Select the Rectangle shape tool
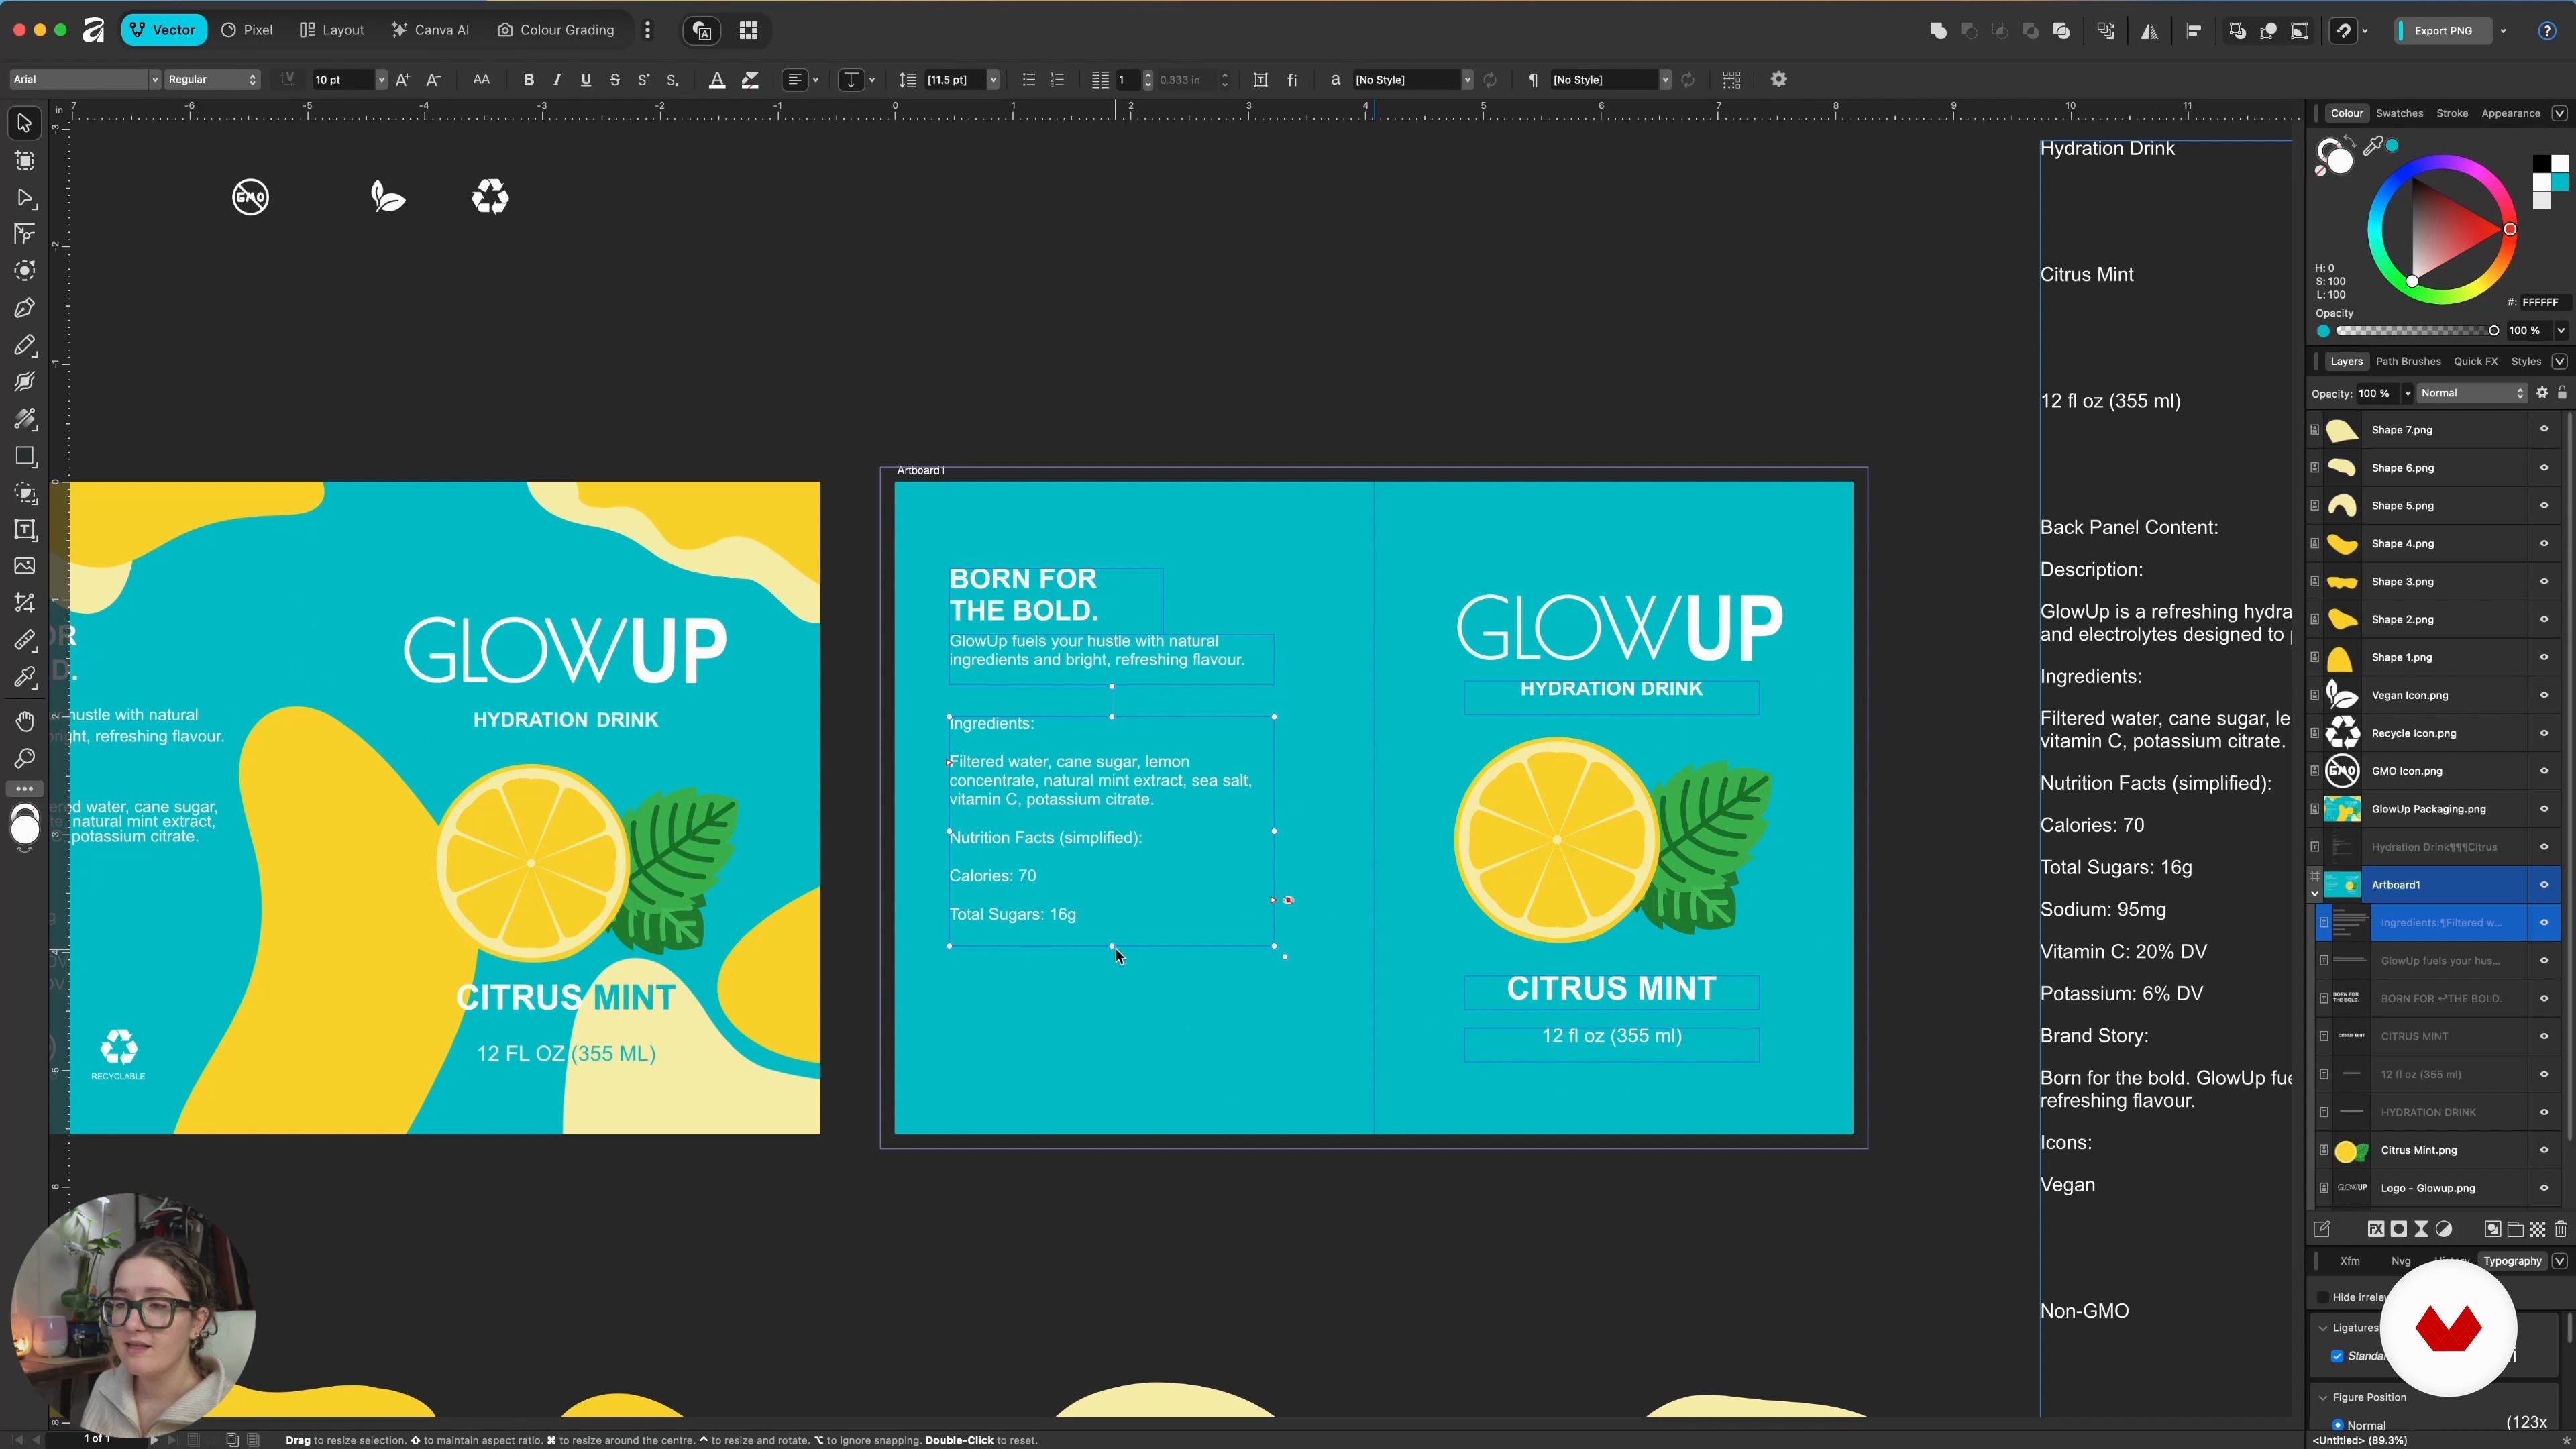Image resolution: width=2576 pixels, height=1449 pixels. click(24, 456)
